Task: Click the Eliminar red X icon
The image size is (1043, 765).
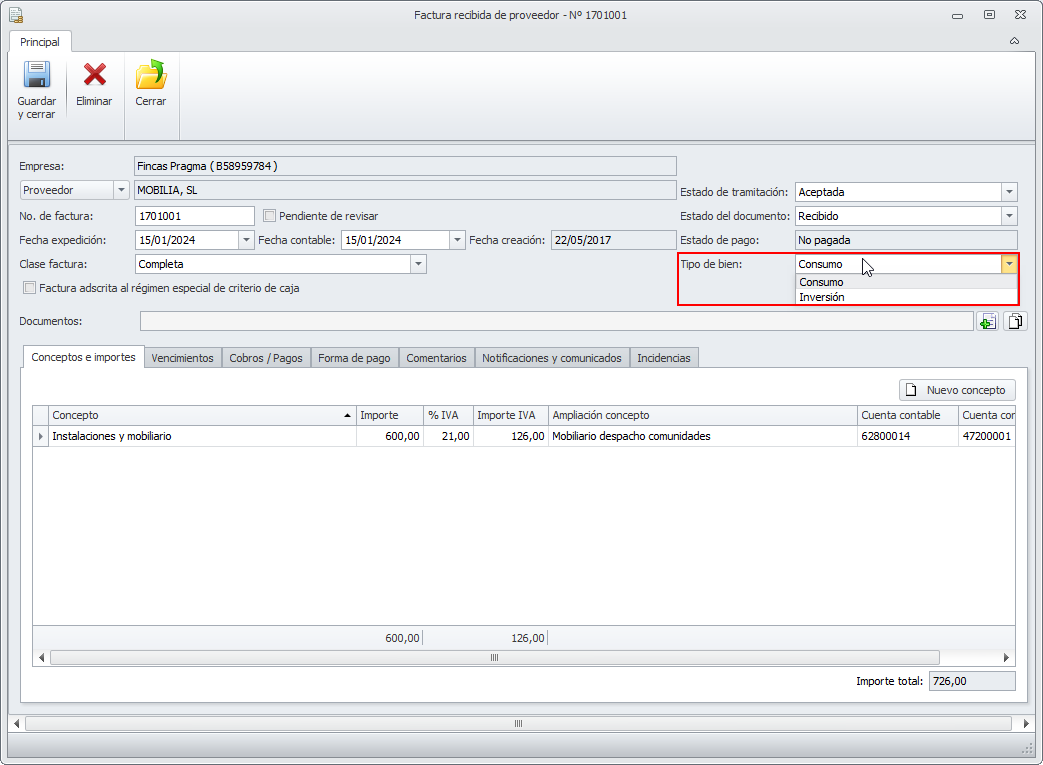Action: tap(94, 76)
